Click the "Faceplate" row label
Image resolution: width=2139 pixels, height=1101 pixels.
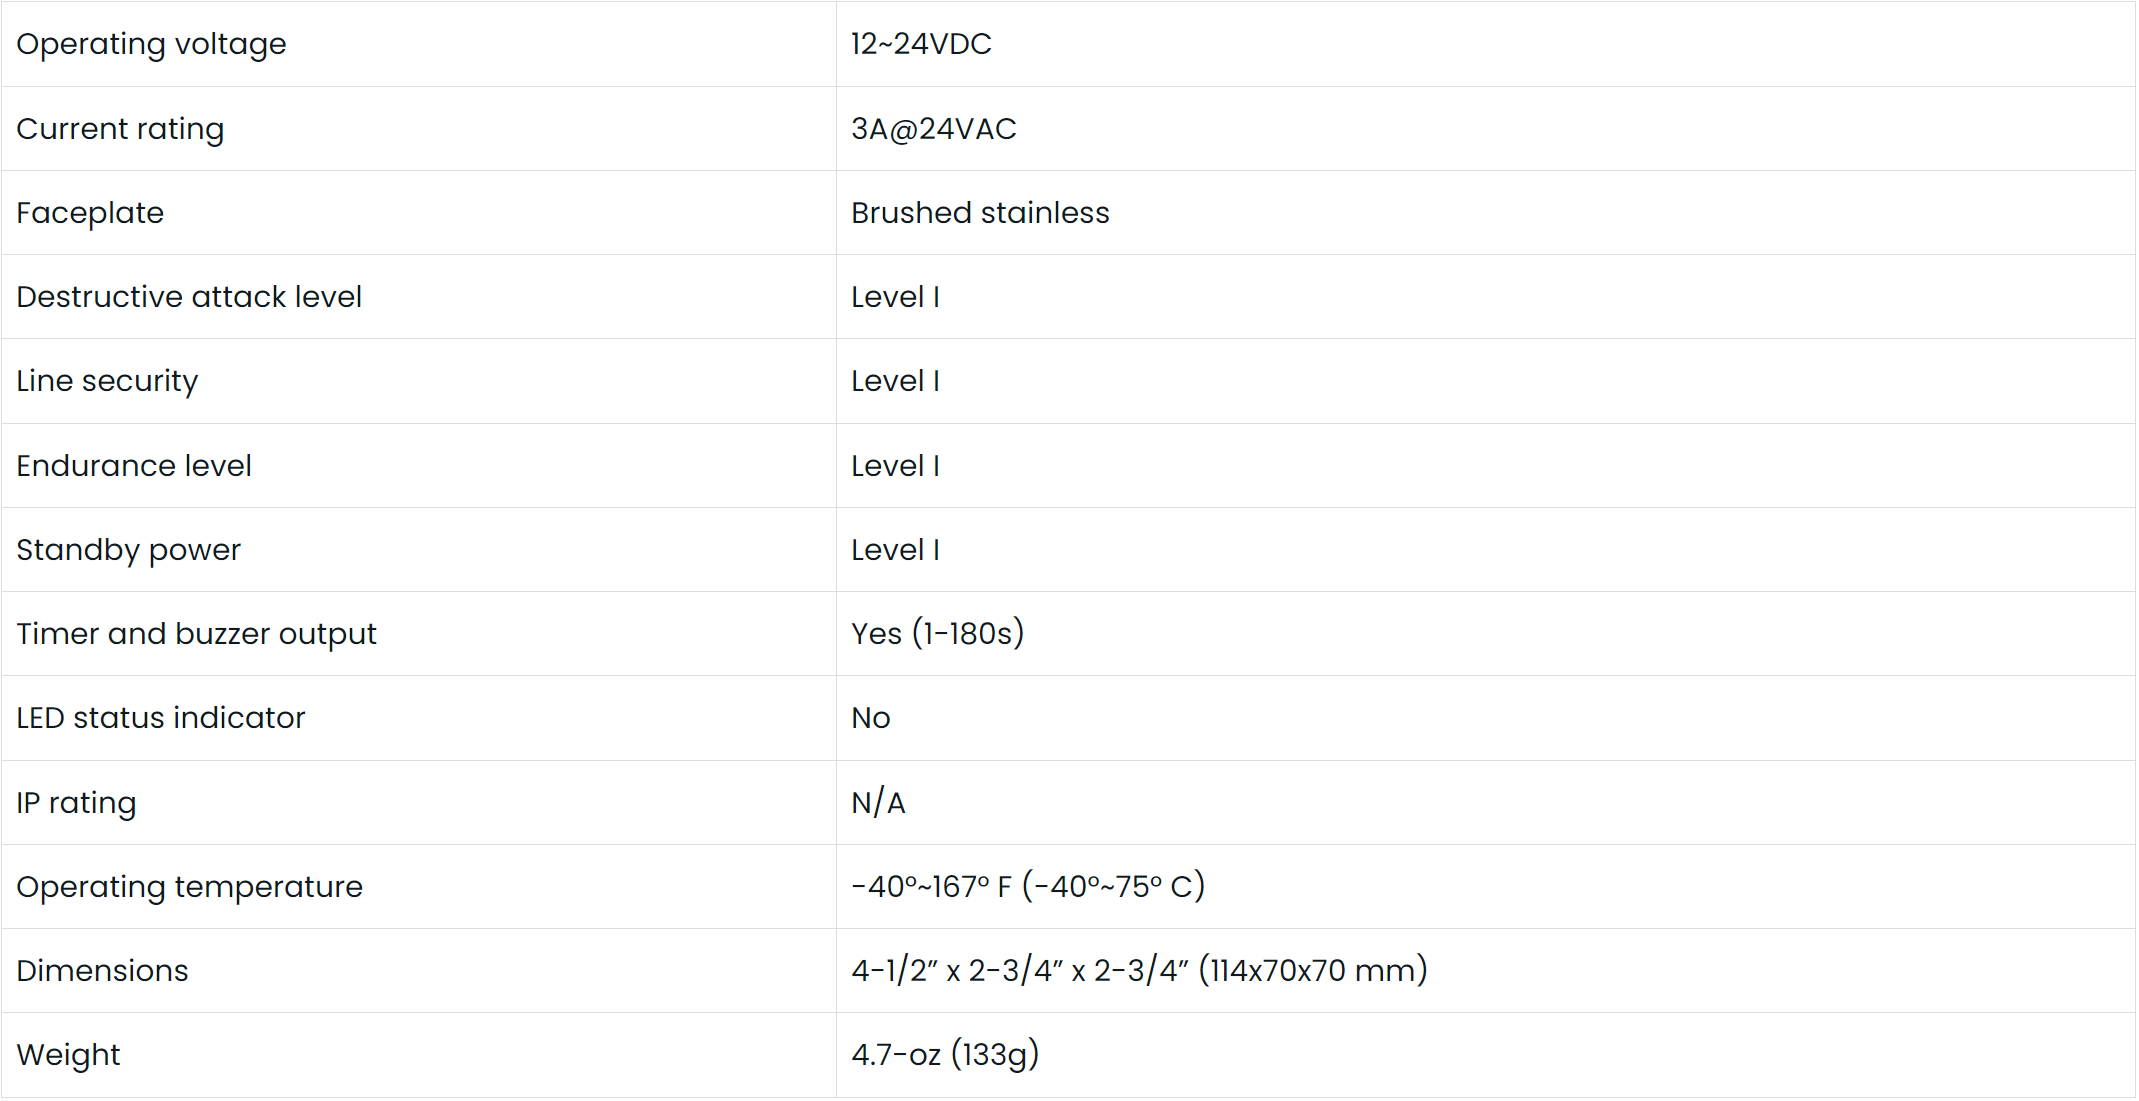(x=90, y=213)
